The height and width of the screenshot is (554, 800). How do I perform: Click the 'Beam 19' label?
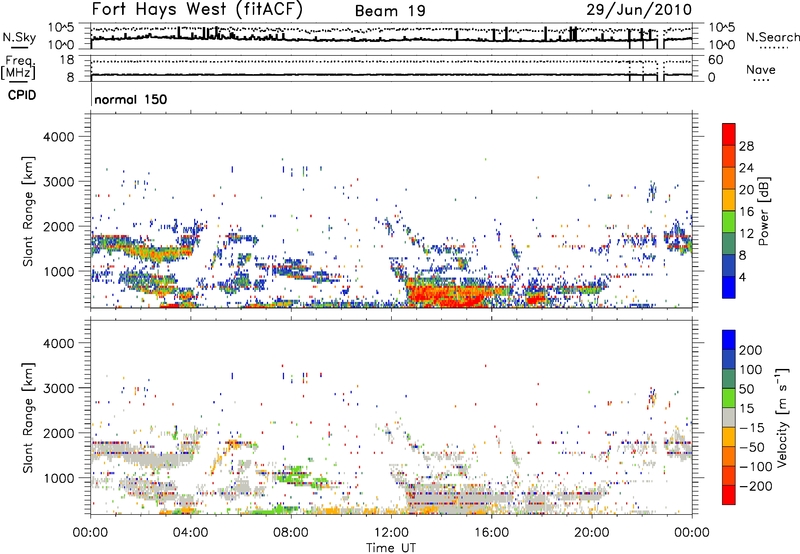[x=390, y=11]
